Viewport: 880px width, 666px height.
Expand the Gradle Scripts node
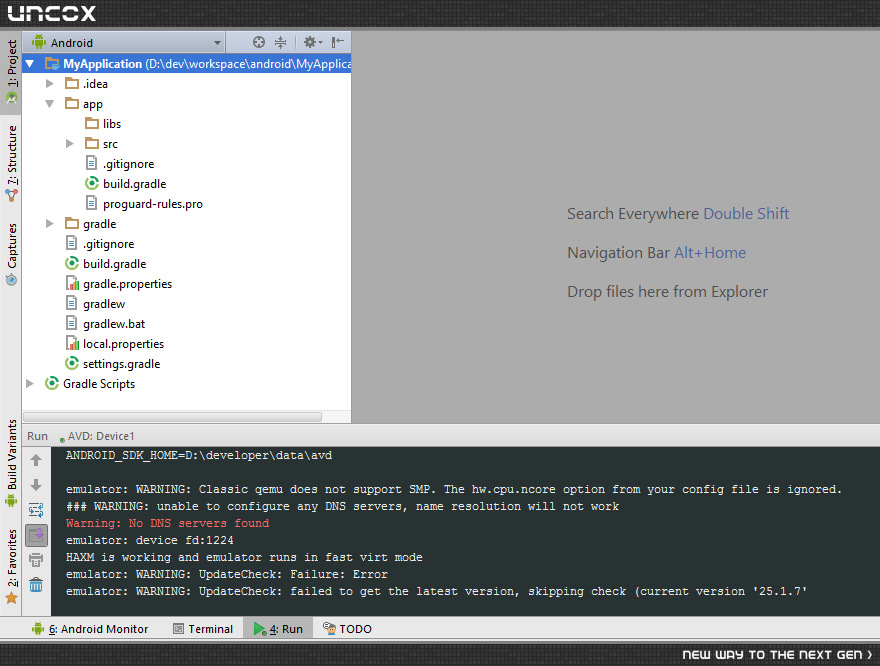coord(30,384)
